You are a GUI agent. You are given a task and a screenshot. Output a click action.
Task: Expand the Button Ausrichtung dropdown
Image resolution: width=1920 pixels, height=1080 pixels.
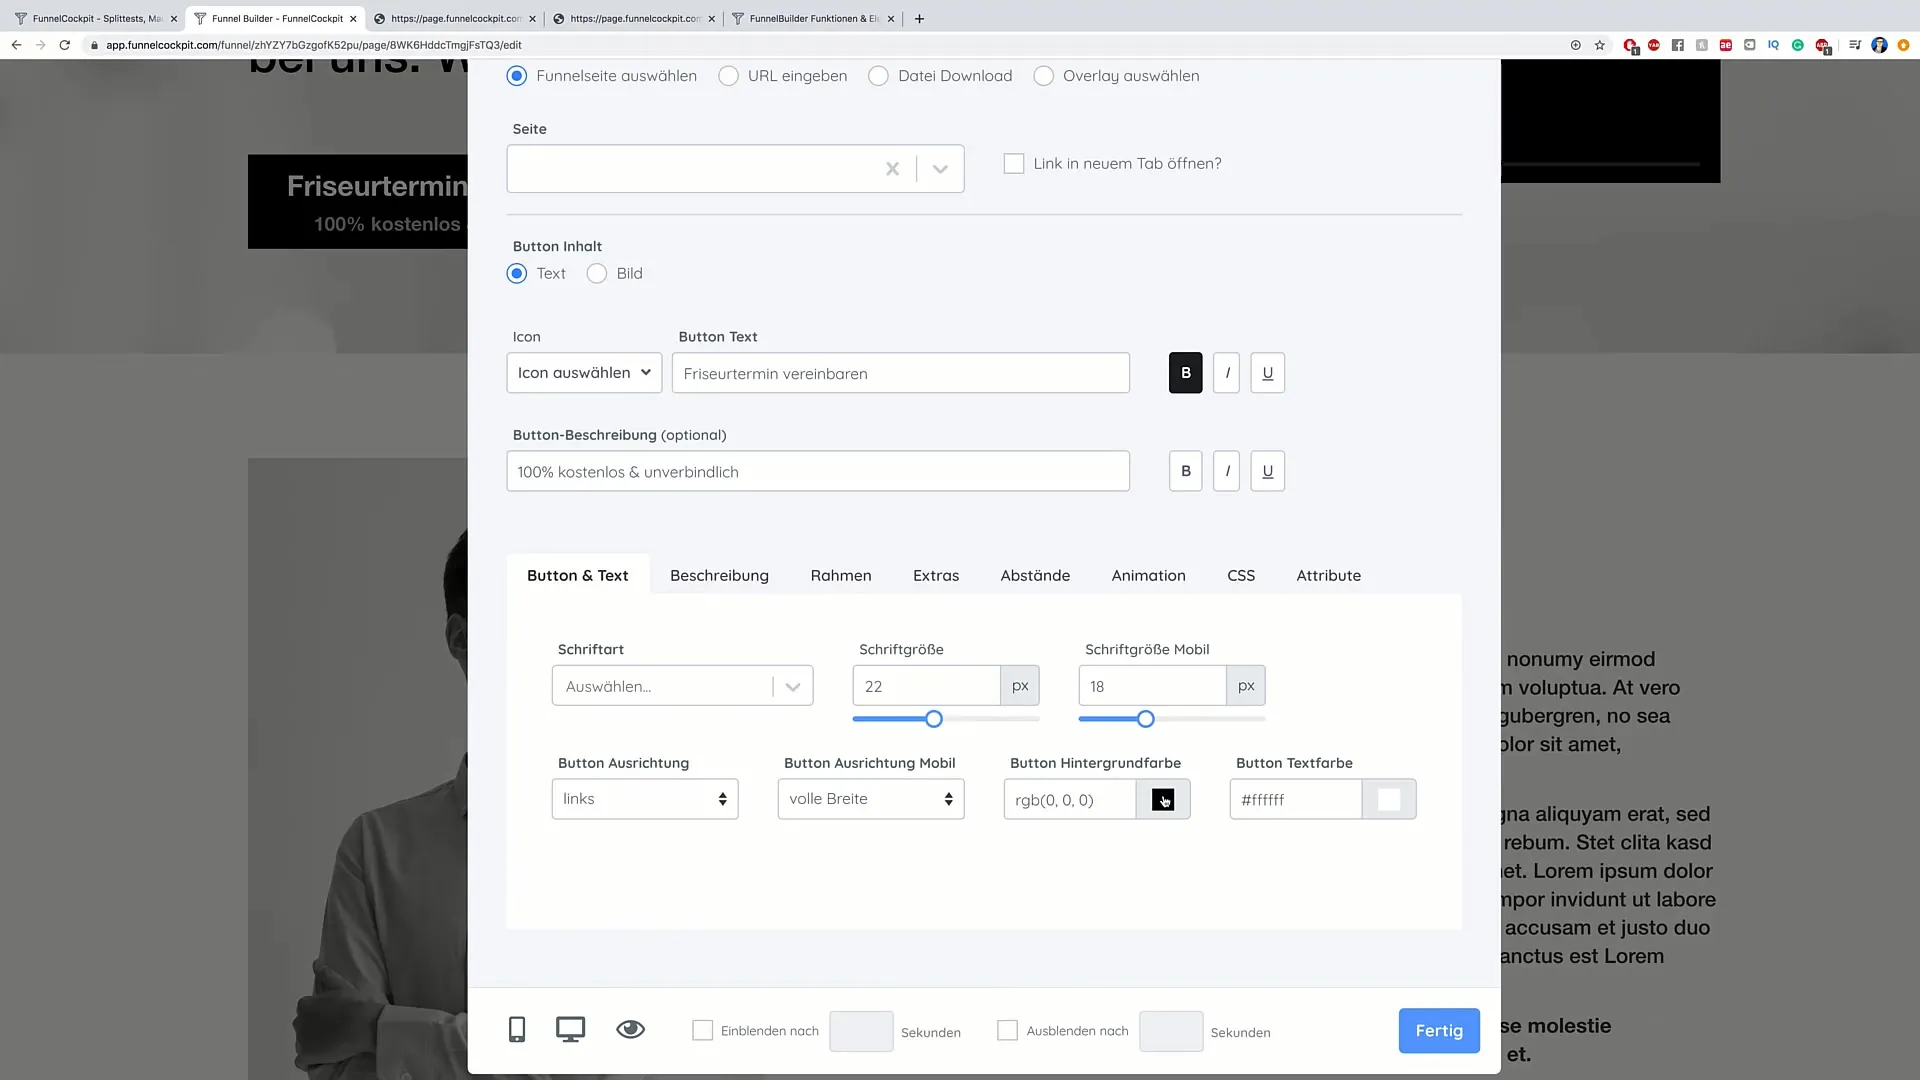pyautogui.click(x=642, y=800)
